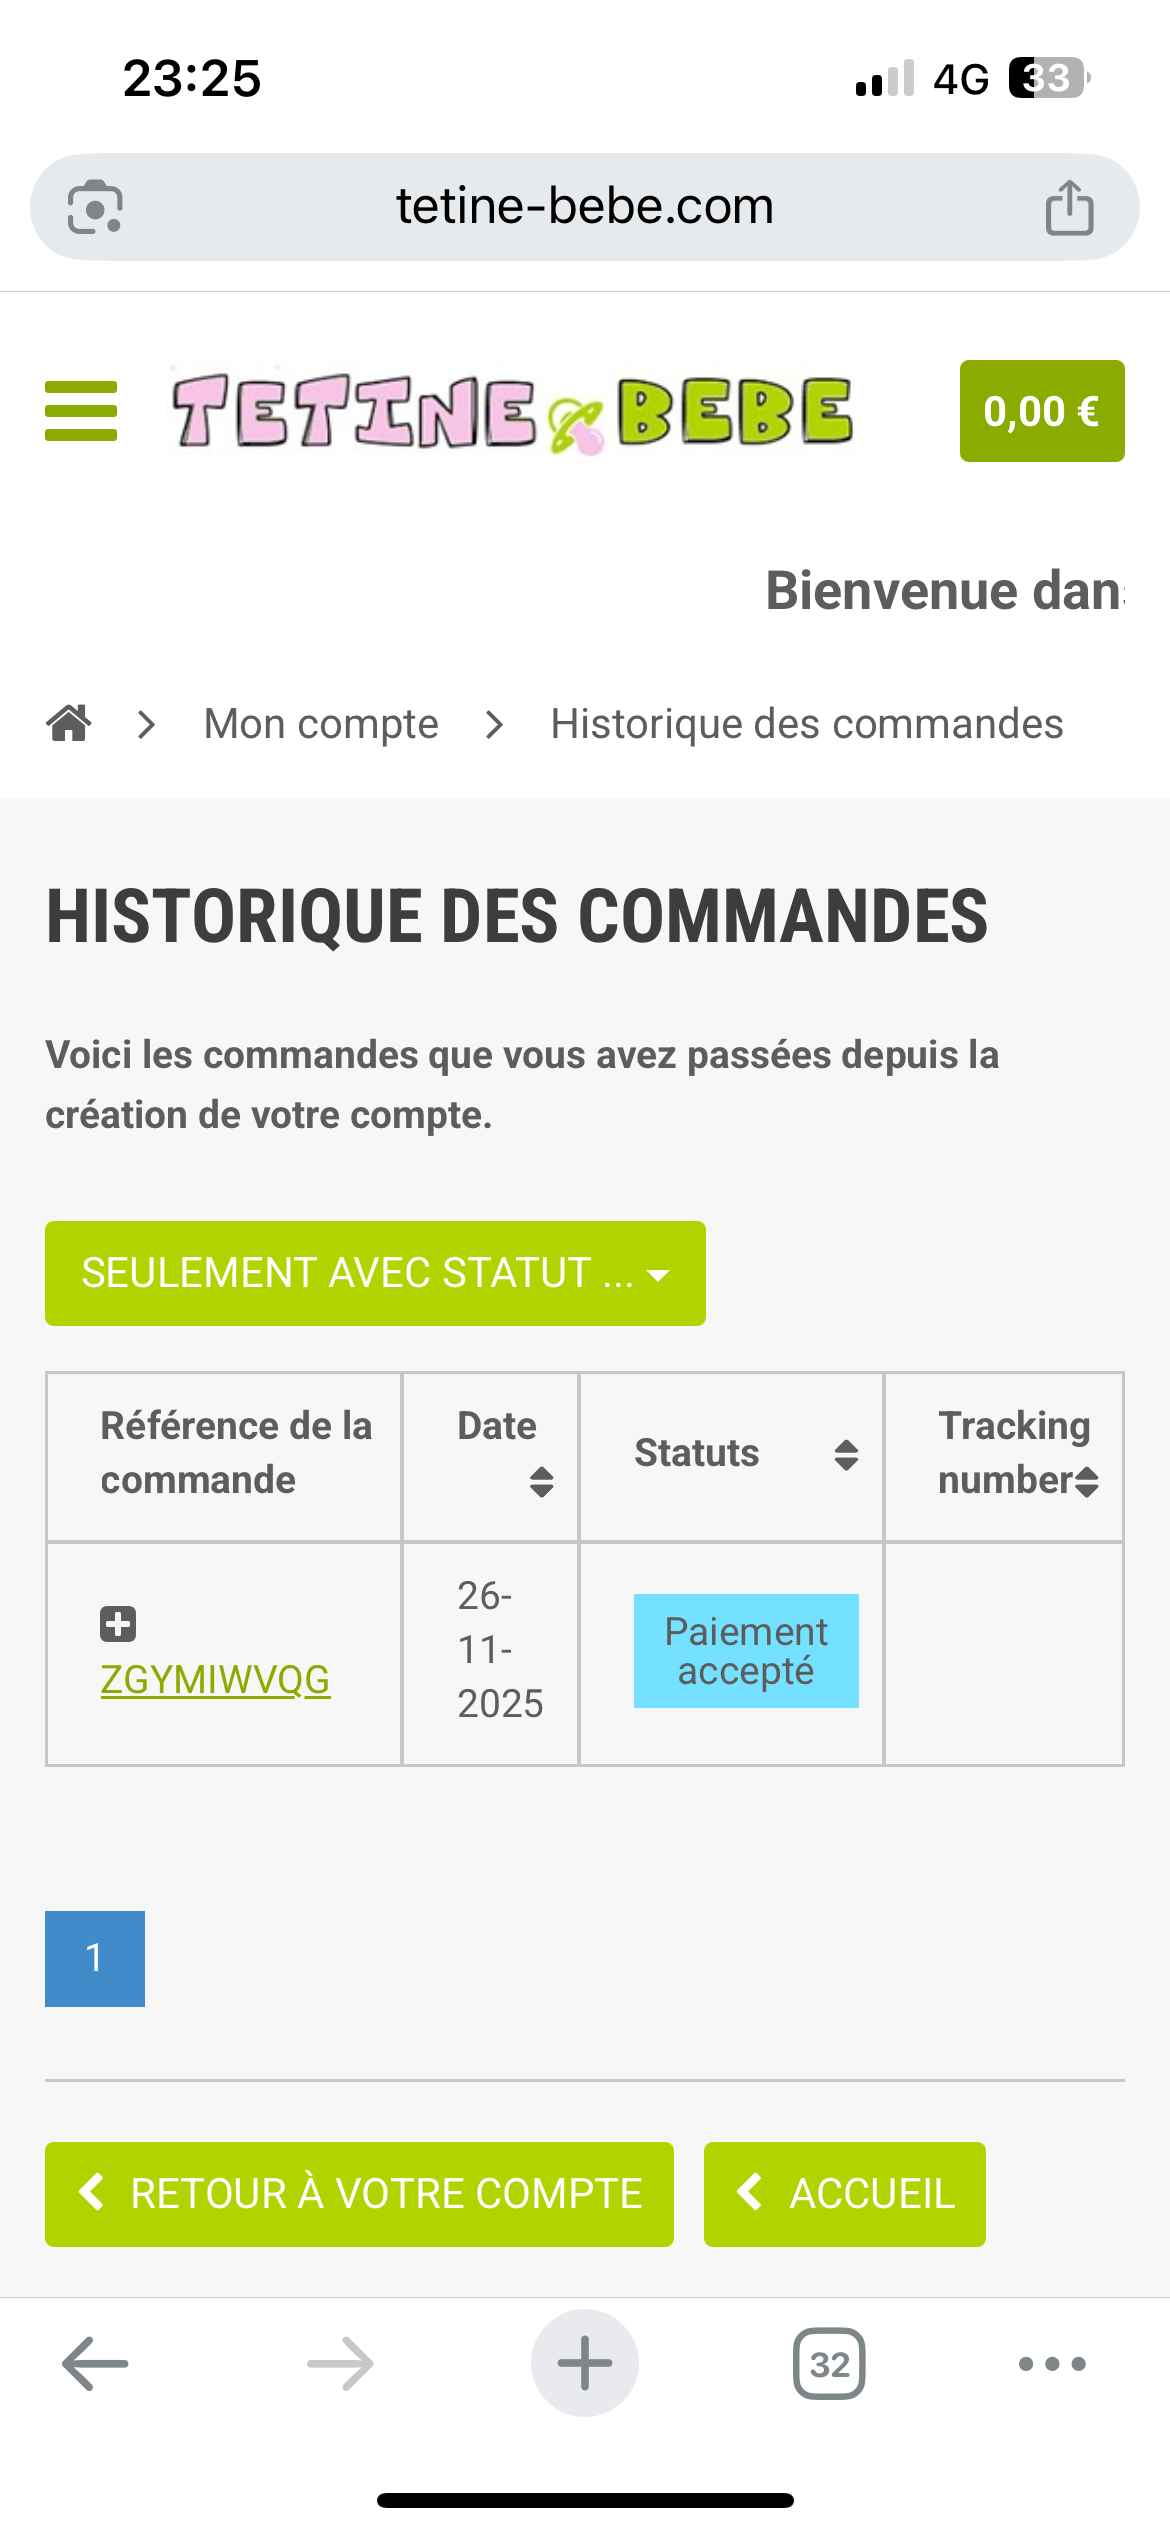
Task: Click the 'Accueil' button
Action: pos(844,2194)
